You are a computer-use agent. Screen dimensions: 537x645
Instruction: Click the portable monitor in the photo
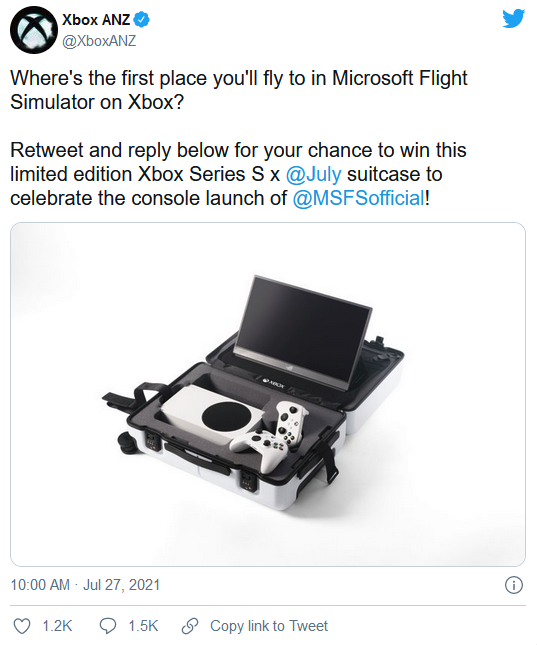(302, 327)
